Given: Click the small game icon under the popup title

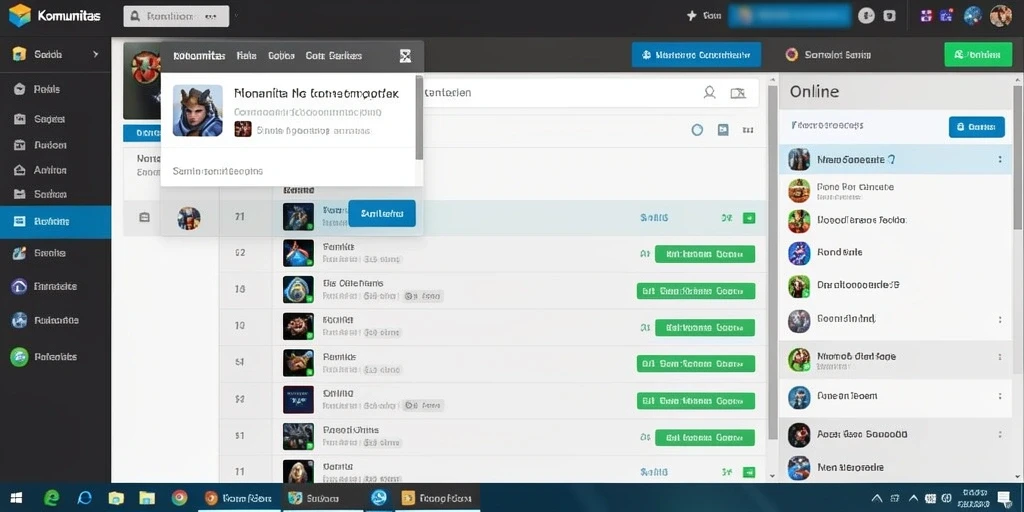Looking at the screenshot, I should pyautogui.click(x=242, y=129).
